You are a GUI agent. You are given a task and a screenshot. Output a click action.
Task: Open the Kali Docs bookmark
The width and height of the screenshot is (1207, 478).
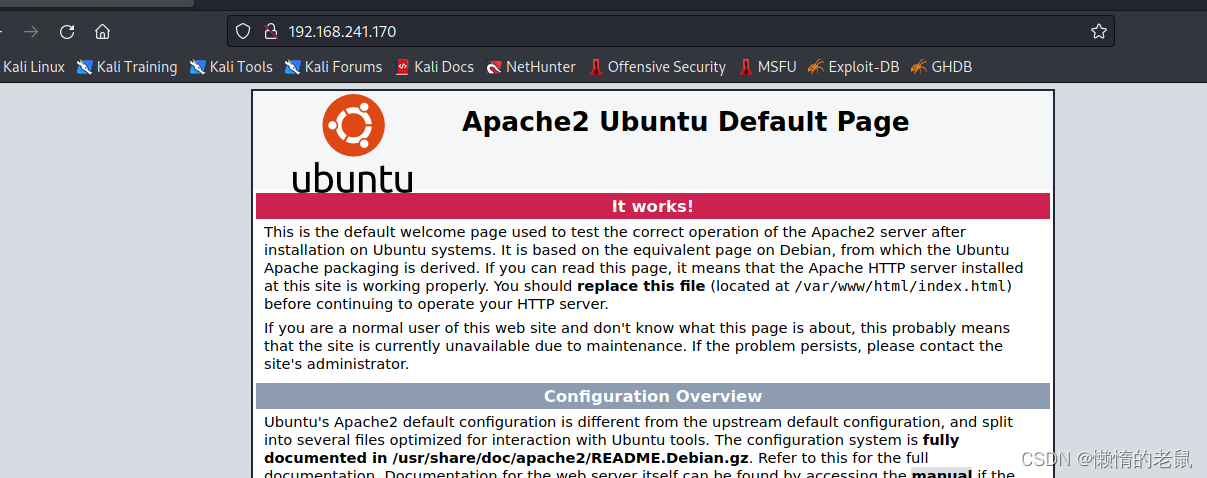pyautogui.click(x=434, y=67)
